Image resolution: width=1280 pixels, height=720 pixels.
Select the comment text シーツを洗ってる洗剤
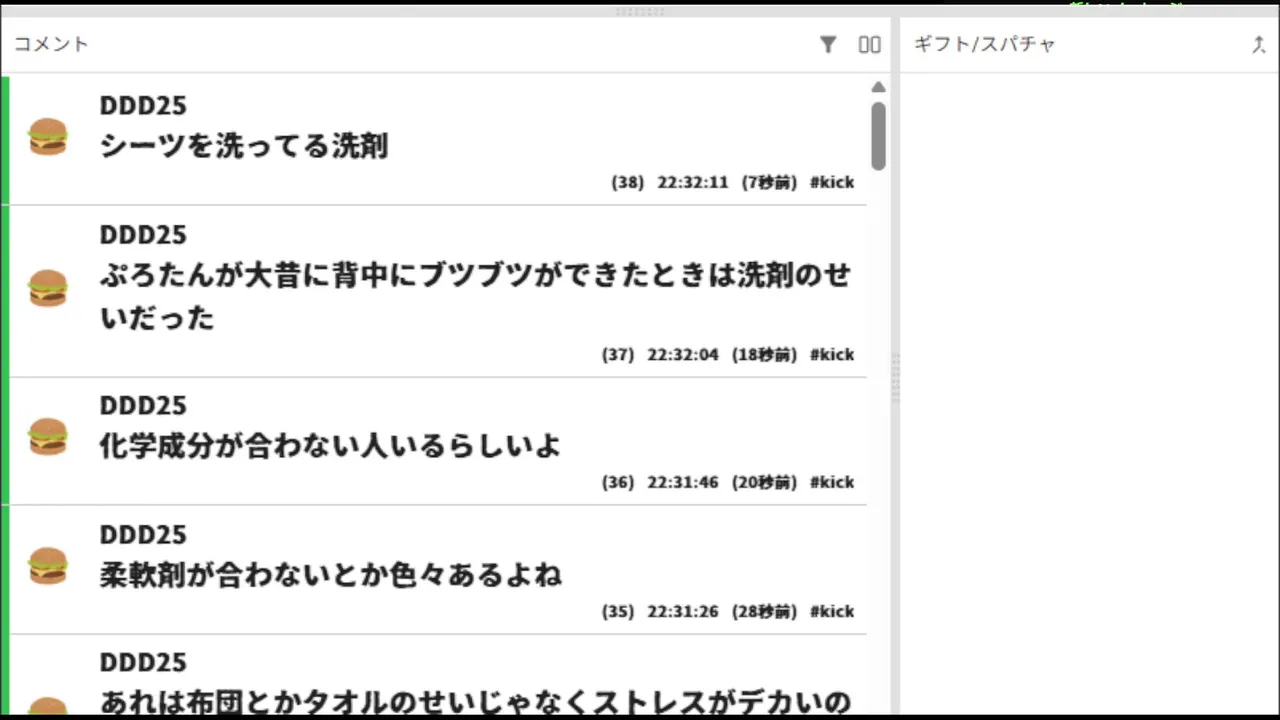click(244, 146)
